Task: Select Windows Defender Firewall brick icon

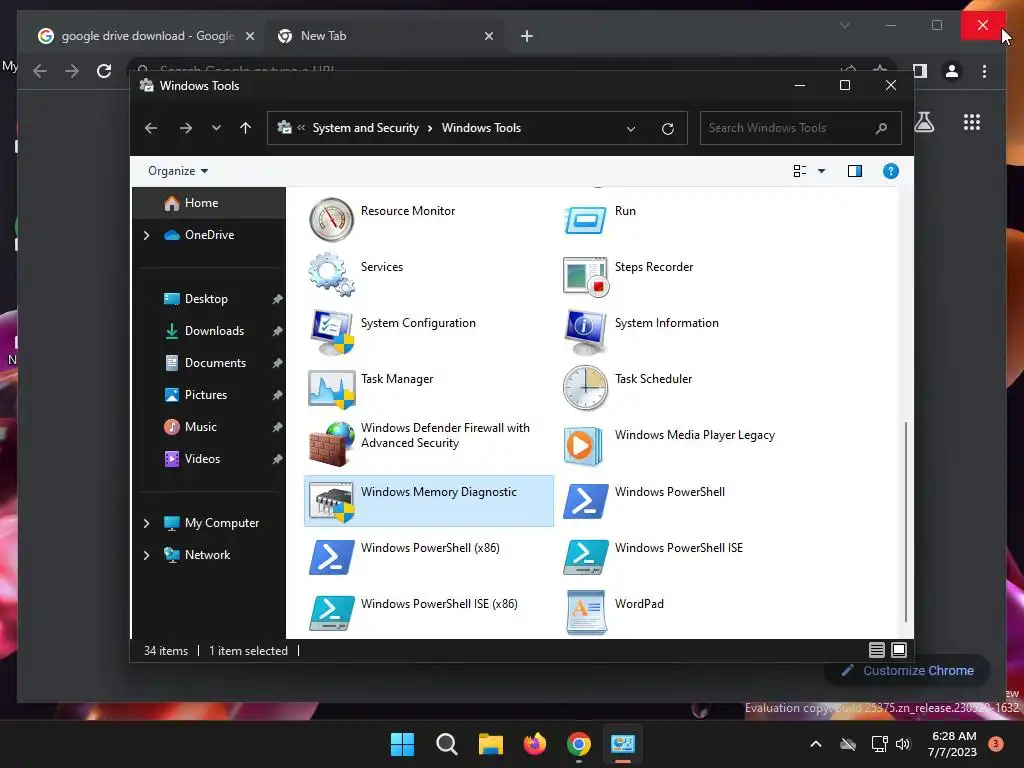Action: (331, 444)
